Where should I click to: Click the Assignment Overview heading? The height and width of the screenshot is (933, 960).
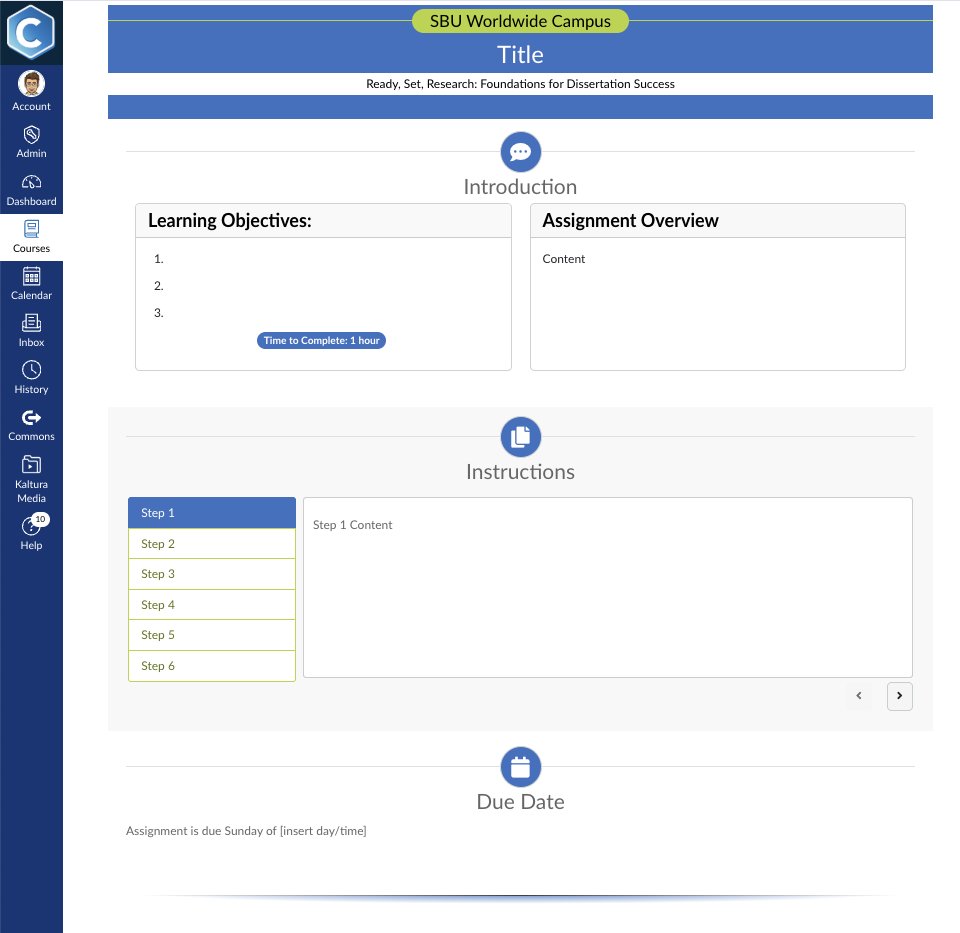point(630,220)
